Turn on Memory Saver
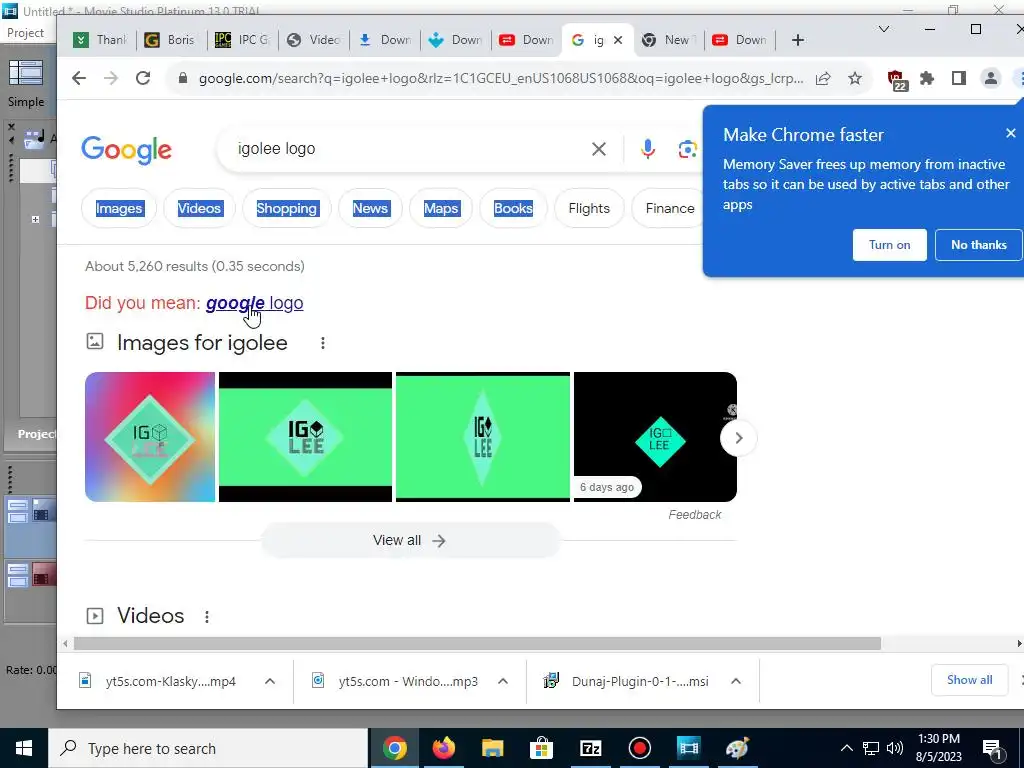This screenshot has height=768, width=1024. click(x=889, y=245)
